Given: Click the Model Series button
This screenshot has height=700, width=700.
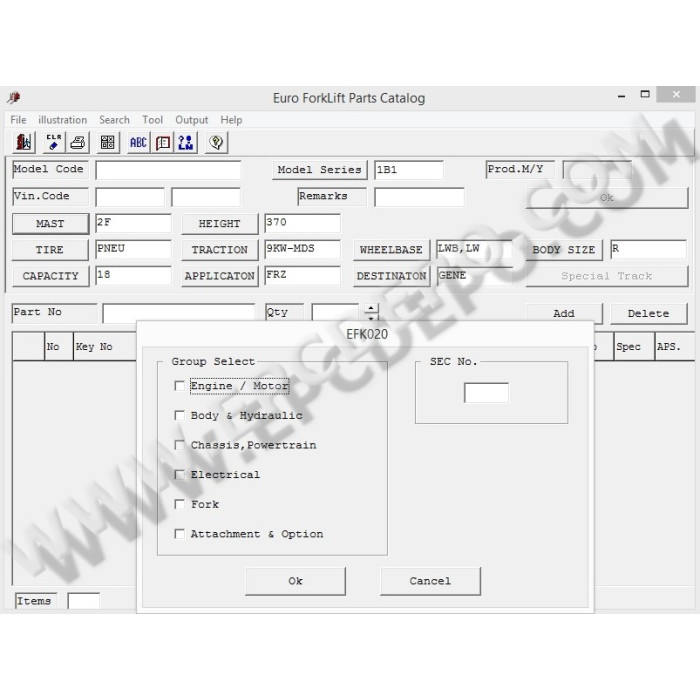Looking at the screenshot, I should 320,170.
